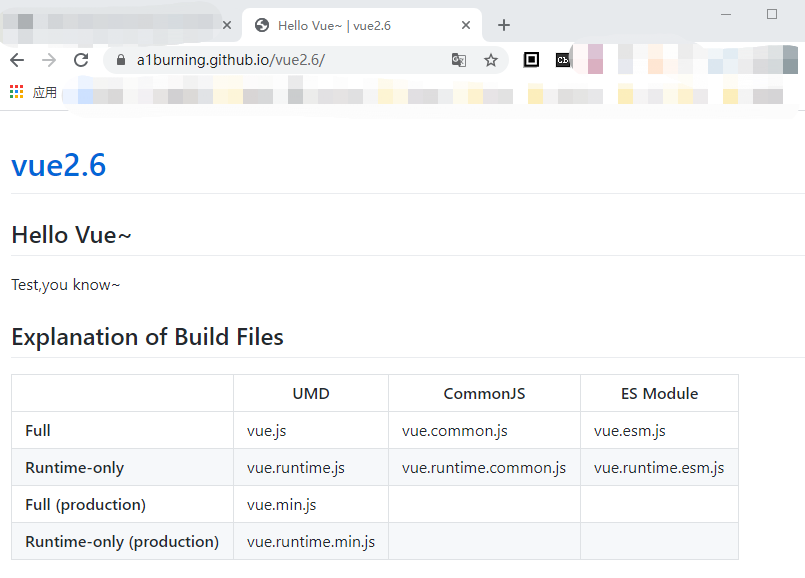This screenshot has width=805, height=578.
Task: Open the black Cb extension icon
Action: pos(563,60)
